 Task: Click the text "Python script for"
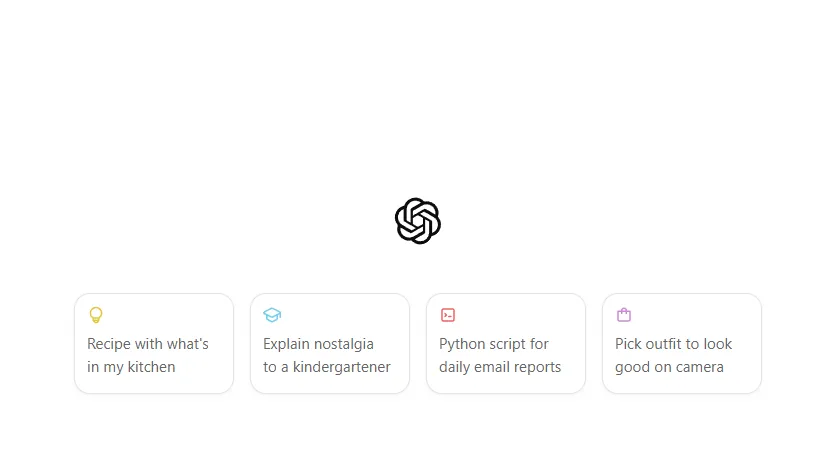coord(494,344)
